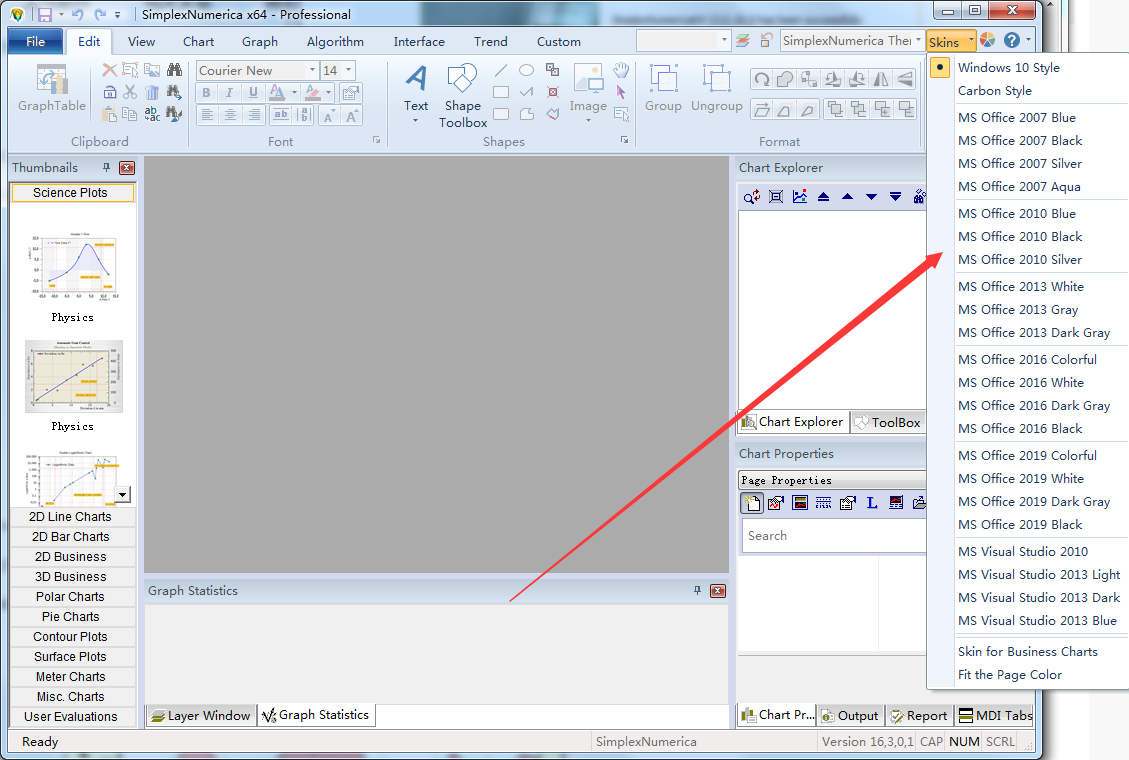Select the first Physics chart thumbnail
The width and height of the screenshot is (1129, 760).
click(x=73, y=266)
